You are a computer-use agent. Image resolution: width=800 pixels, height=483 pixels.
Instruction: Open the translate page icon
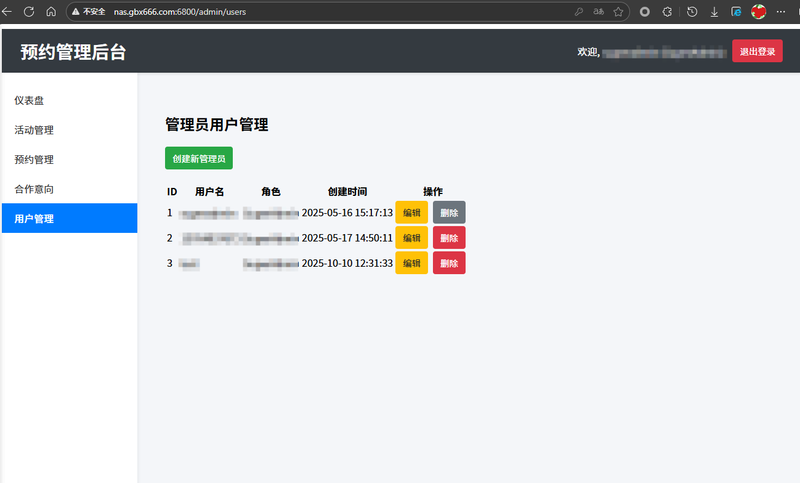598,11
